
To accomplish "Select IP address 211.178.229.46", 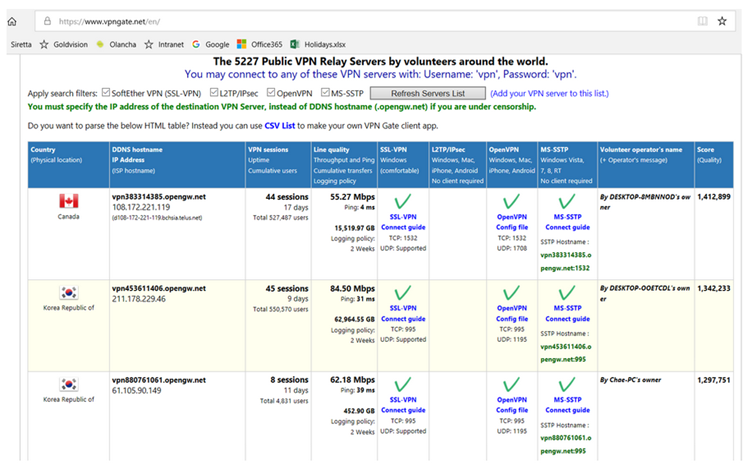I will [x=139, y=299].
